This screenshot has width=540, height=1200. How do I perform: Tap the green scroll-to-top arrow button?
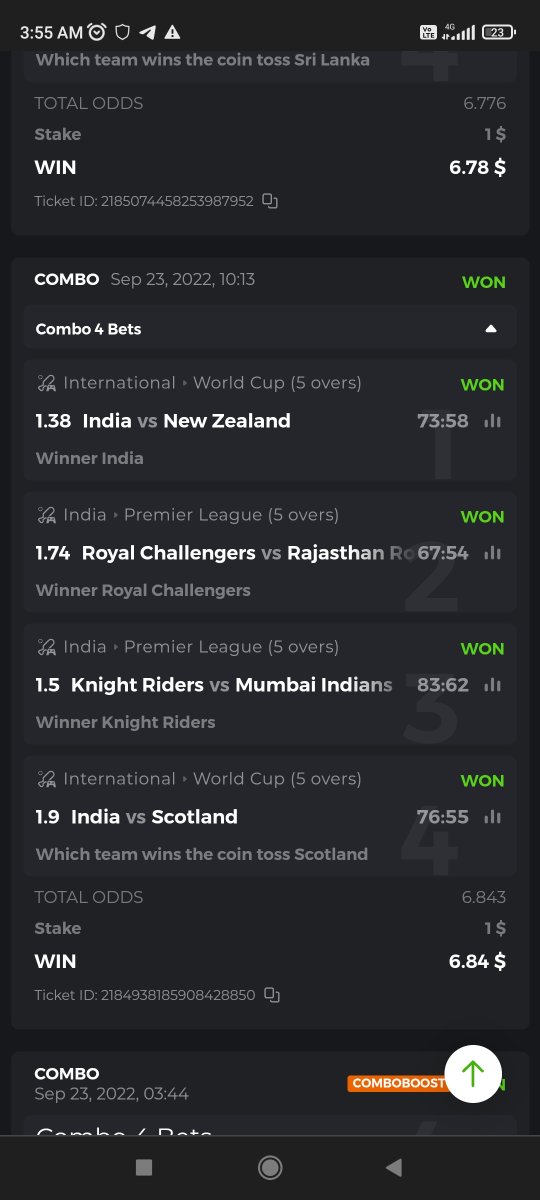[473, 1074]
